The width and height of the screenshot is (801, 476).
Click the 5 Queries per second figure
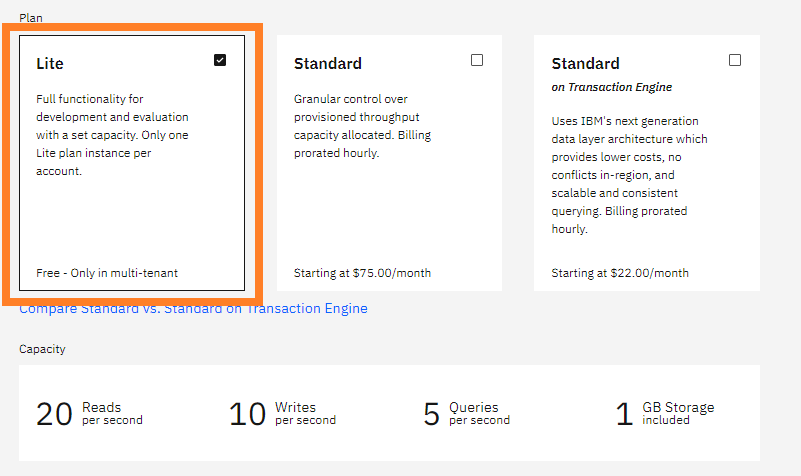click(466, 413)
